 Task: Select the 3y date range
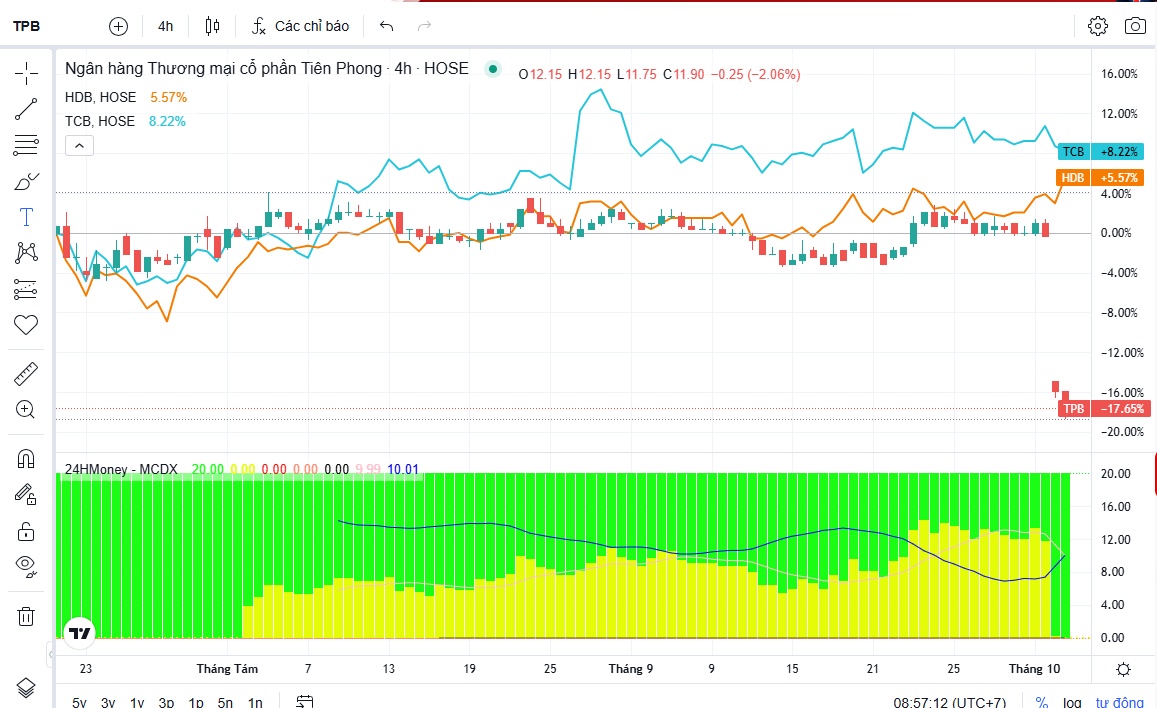[108, 702]
